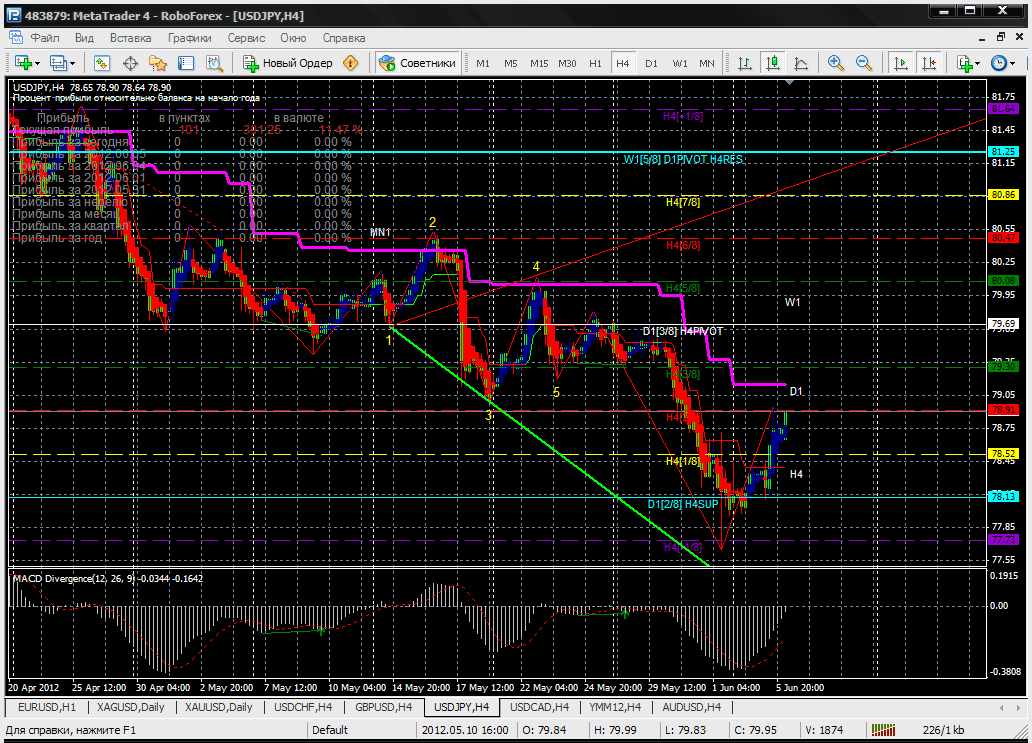Launch the Strategy Tester magnifier icon

coord(215,63)
